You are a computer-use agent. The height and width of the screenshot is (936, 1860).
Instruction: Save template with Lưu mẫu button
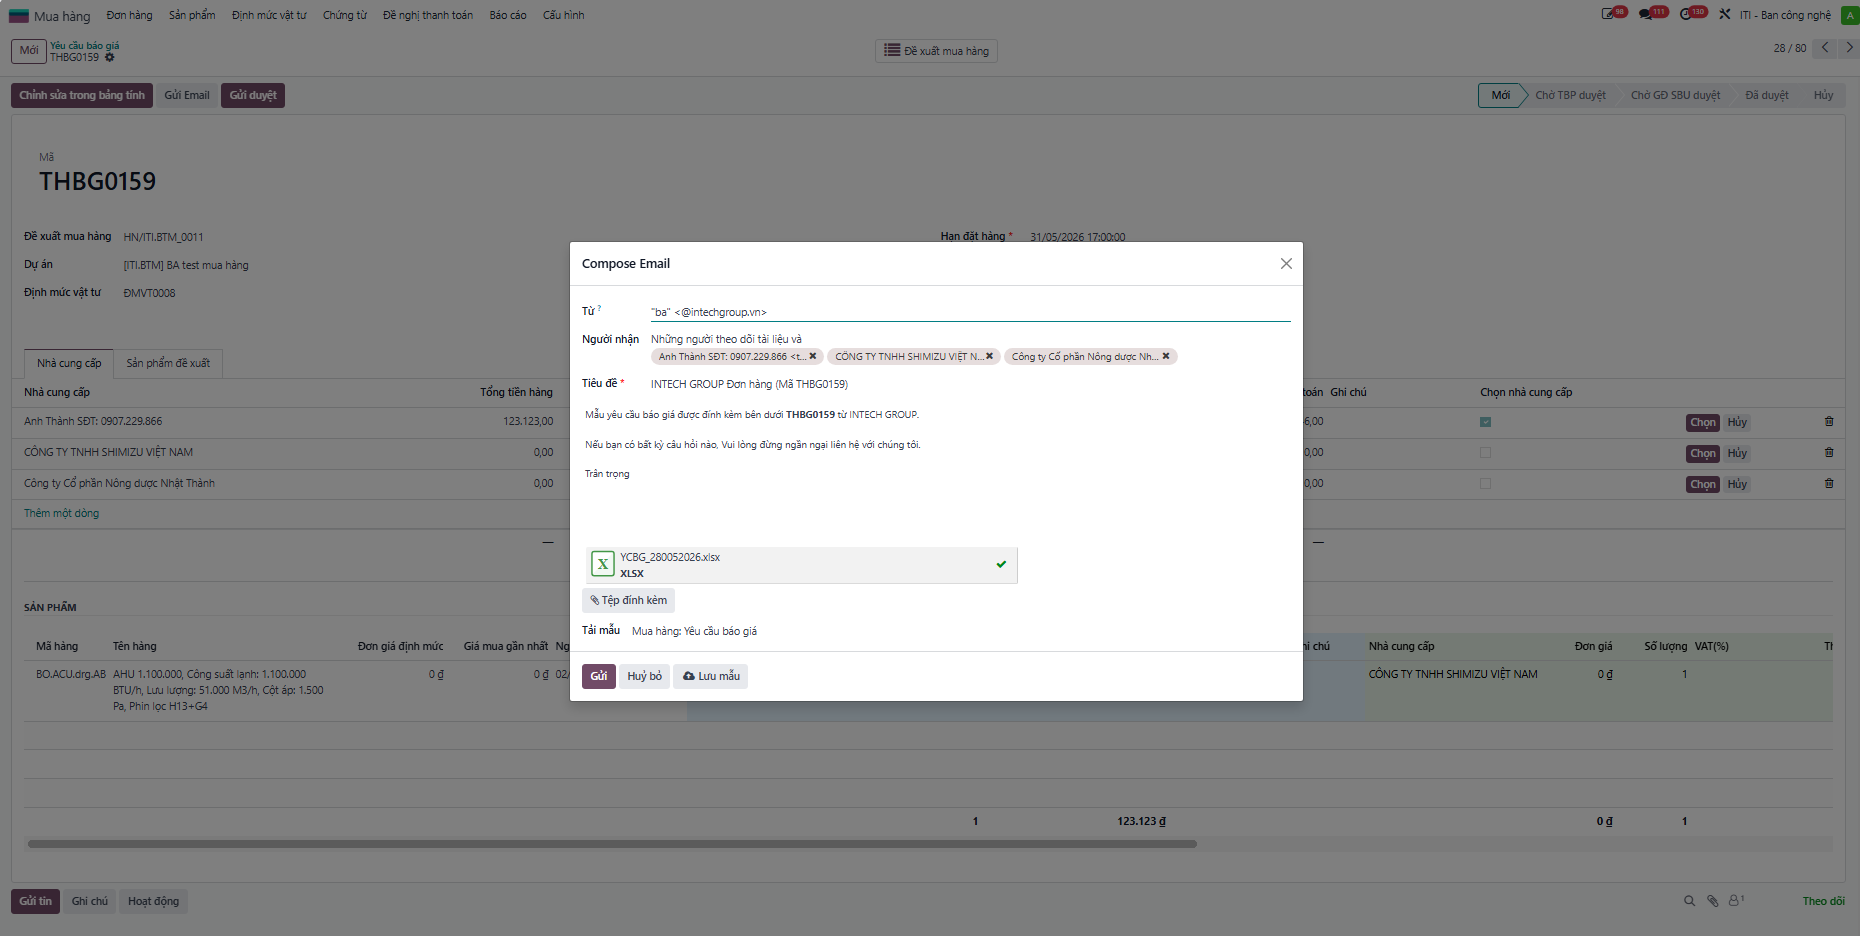tap(711, 676)
